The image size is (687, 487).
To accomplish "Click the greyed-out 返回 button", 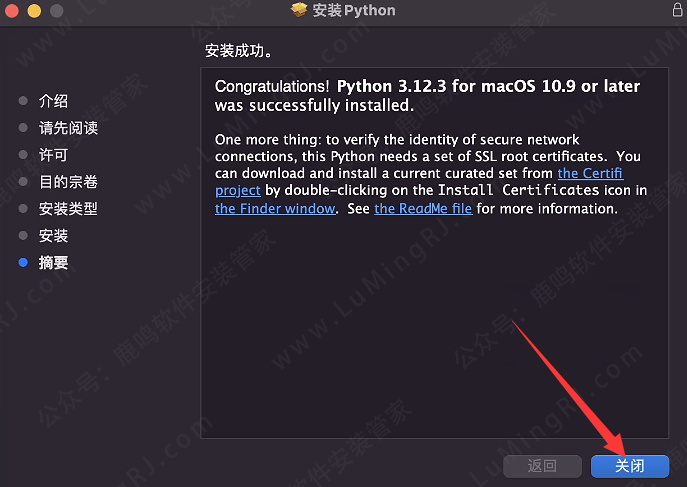I will (x=542, y=466).
